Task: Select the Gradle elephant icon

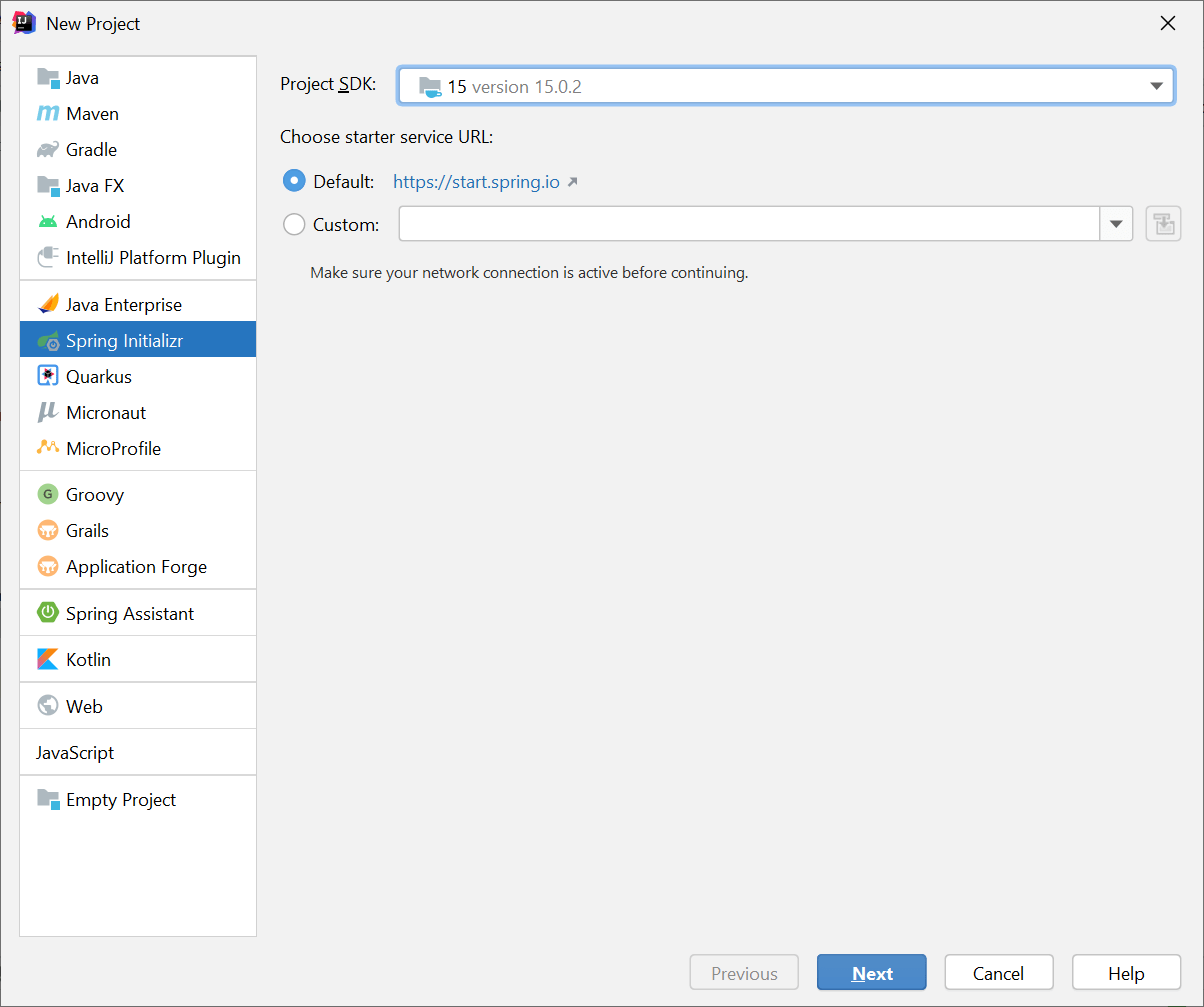Action: [48, 150]
